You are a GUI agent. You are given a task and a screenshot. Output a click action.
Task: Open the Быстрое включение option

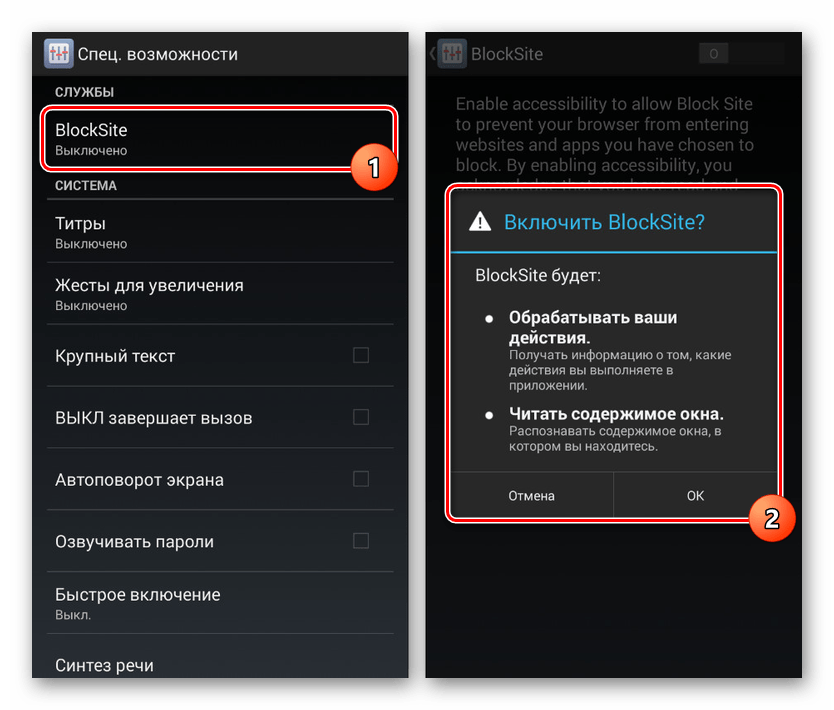point(200,603)
